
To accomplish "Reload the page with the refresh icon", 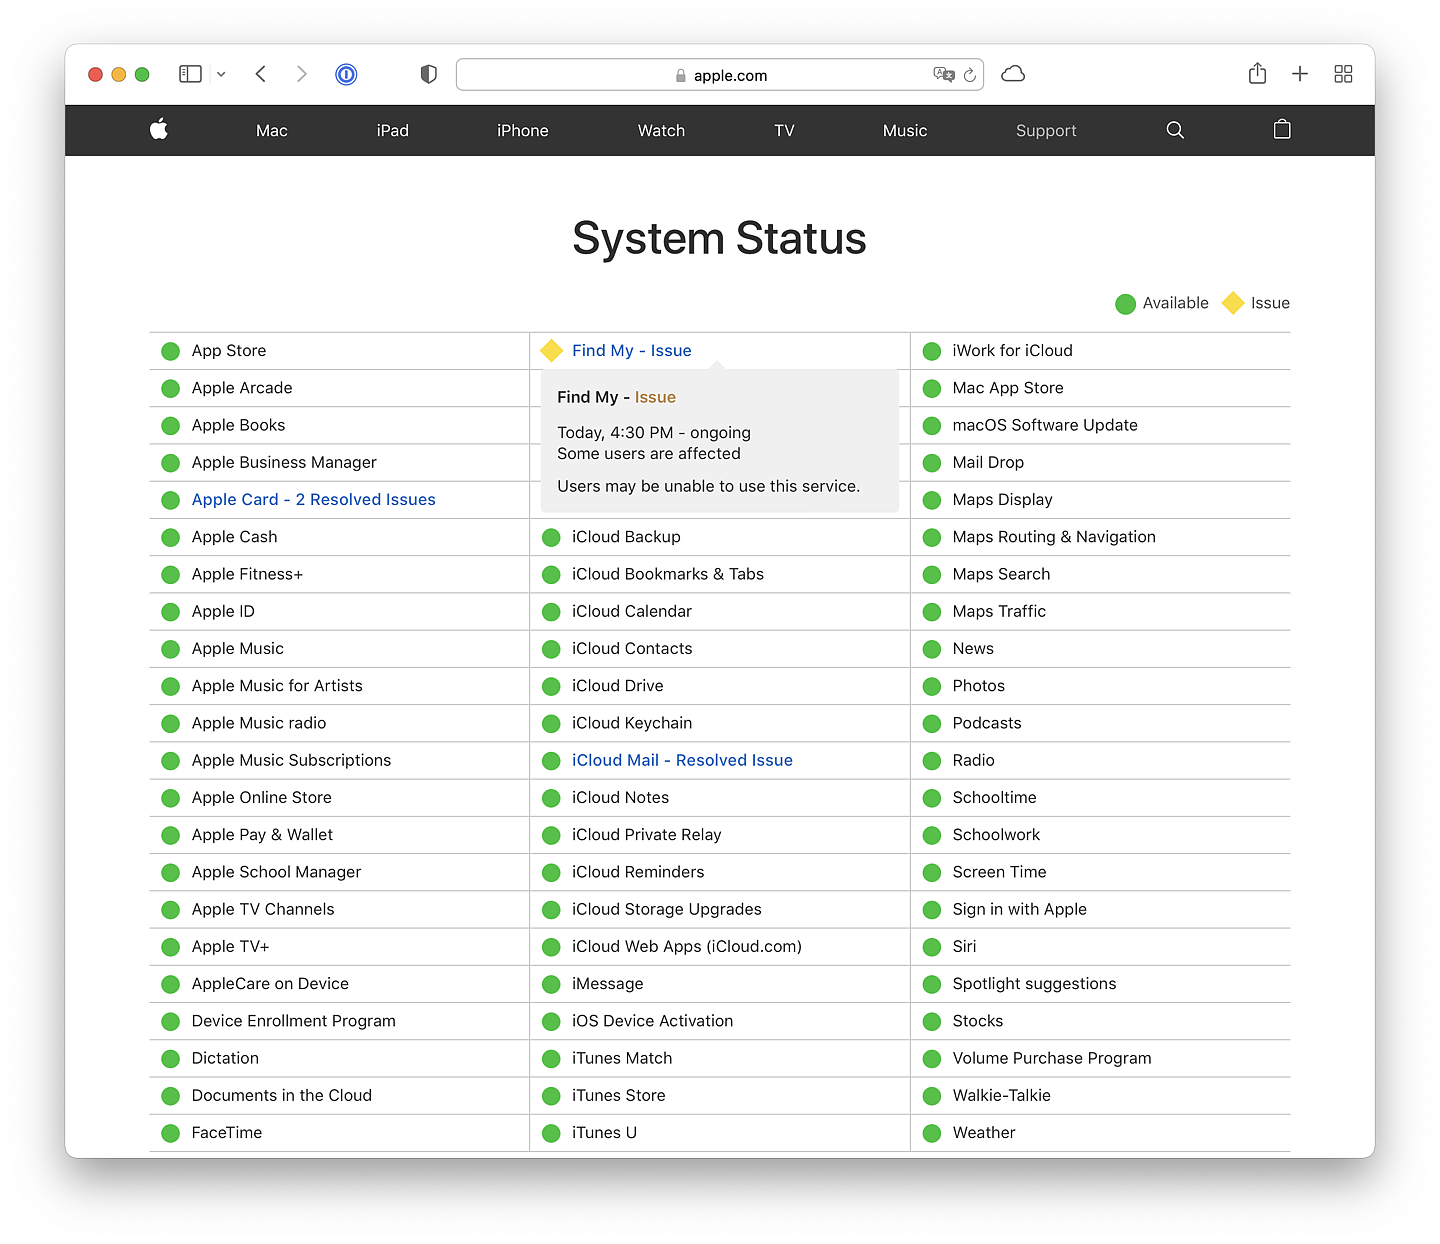I will (x=969, y=75).
